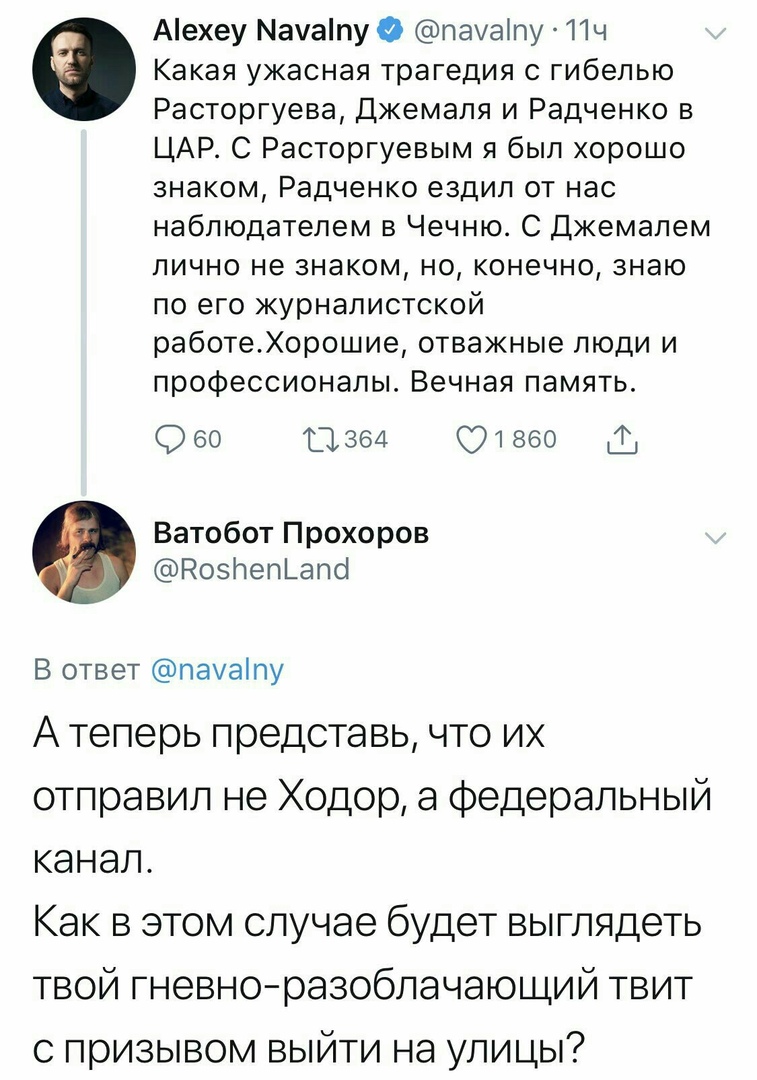The height and width of the screenshot is (1080, 757).
Task: Open Ватобот Прохоров's avatar image
Action: pyautogui.click(x=83, y=551)
